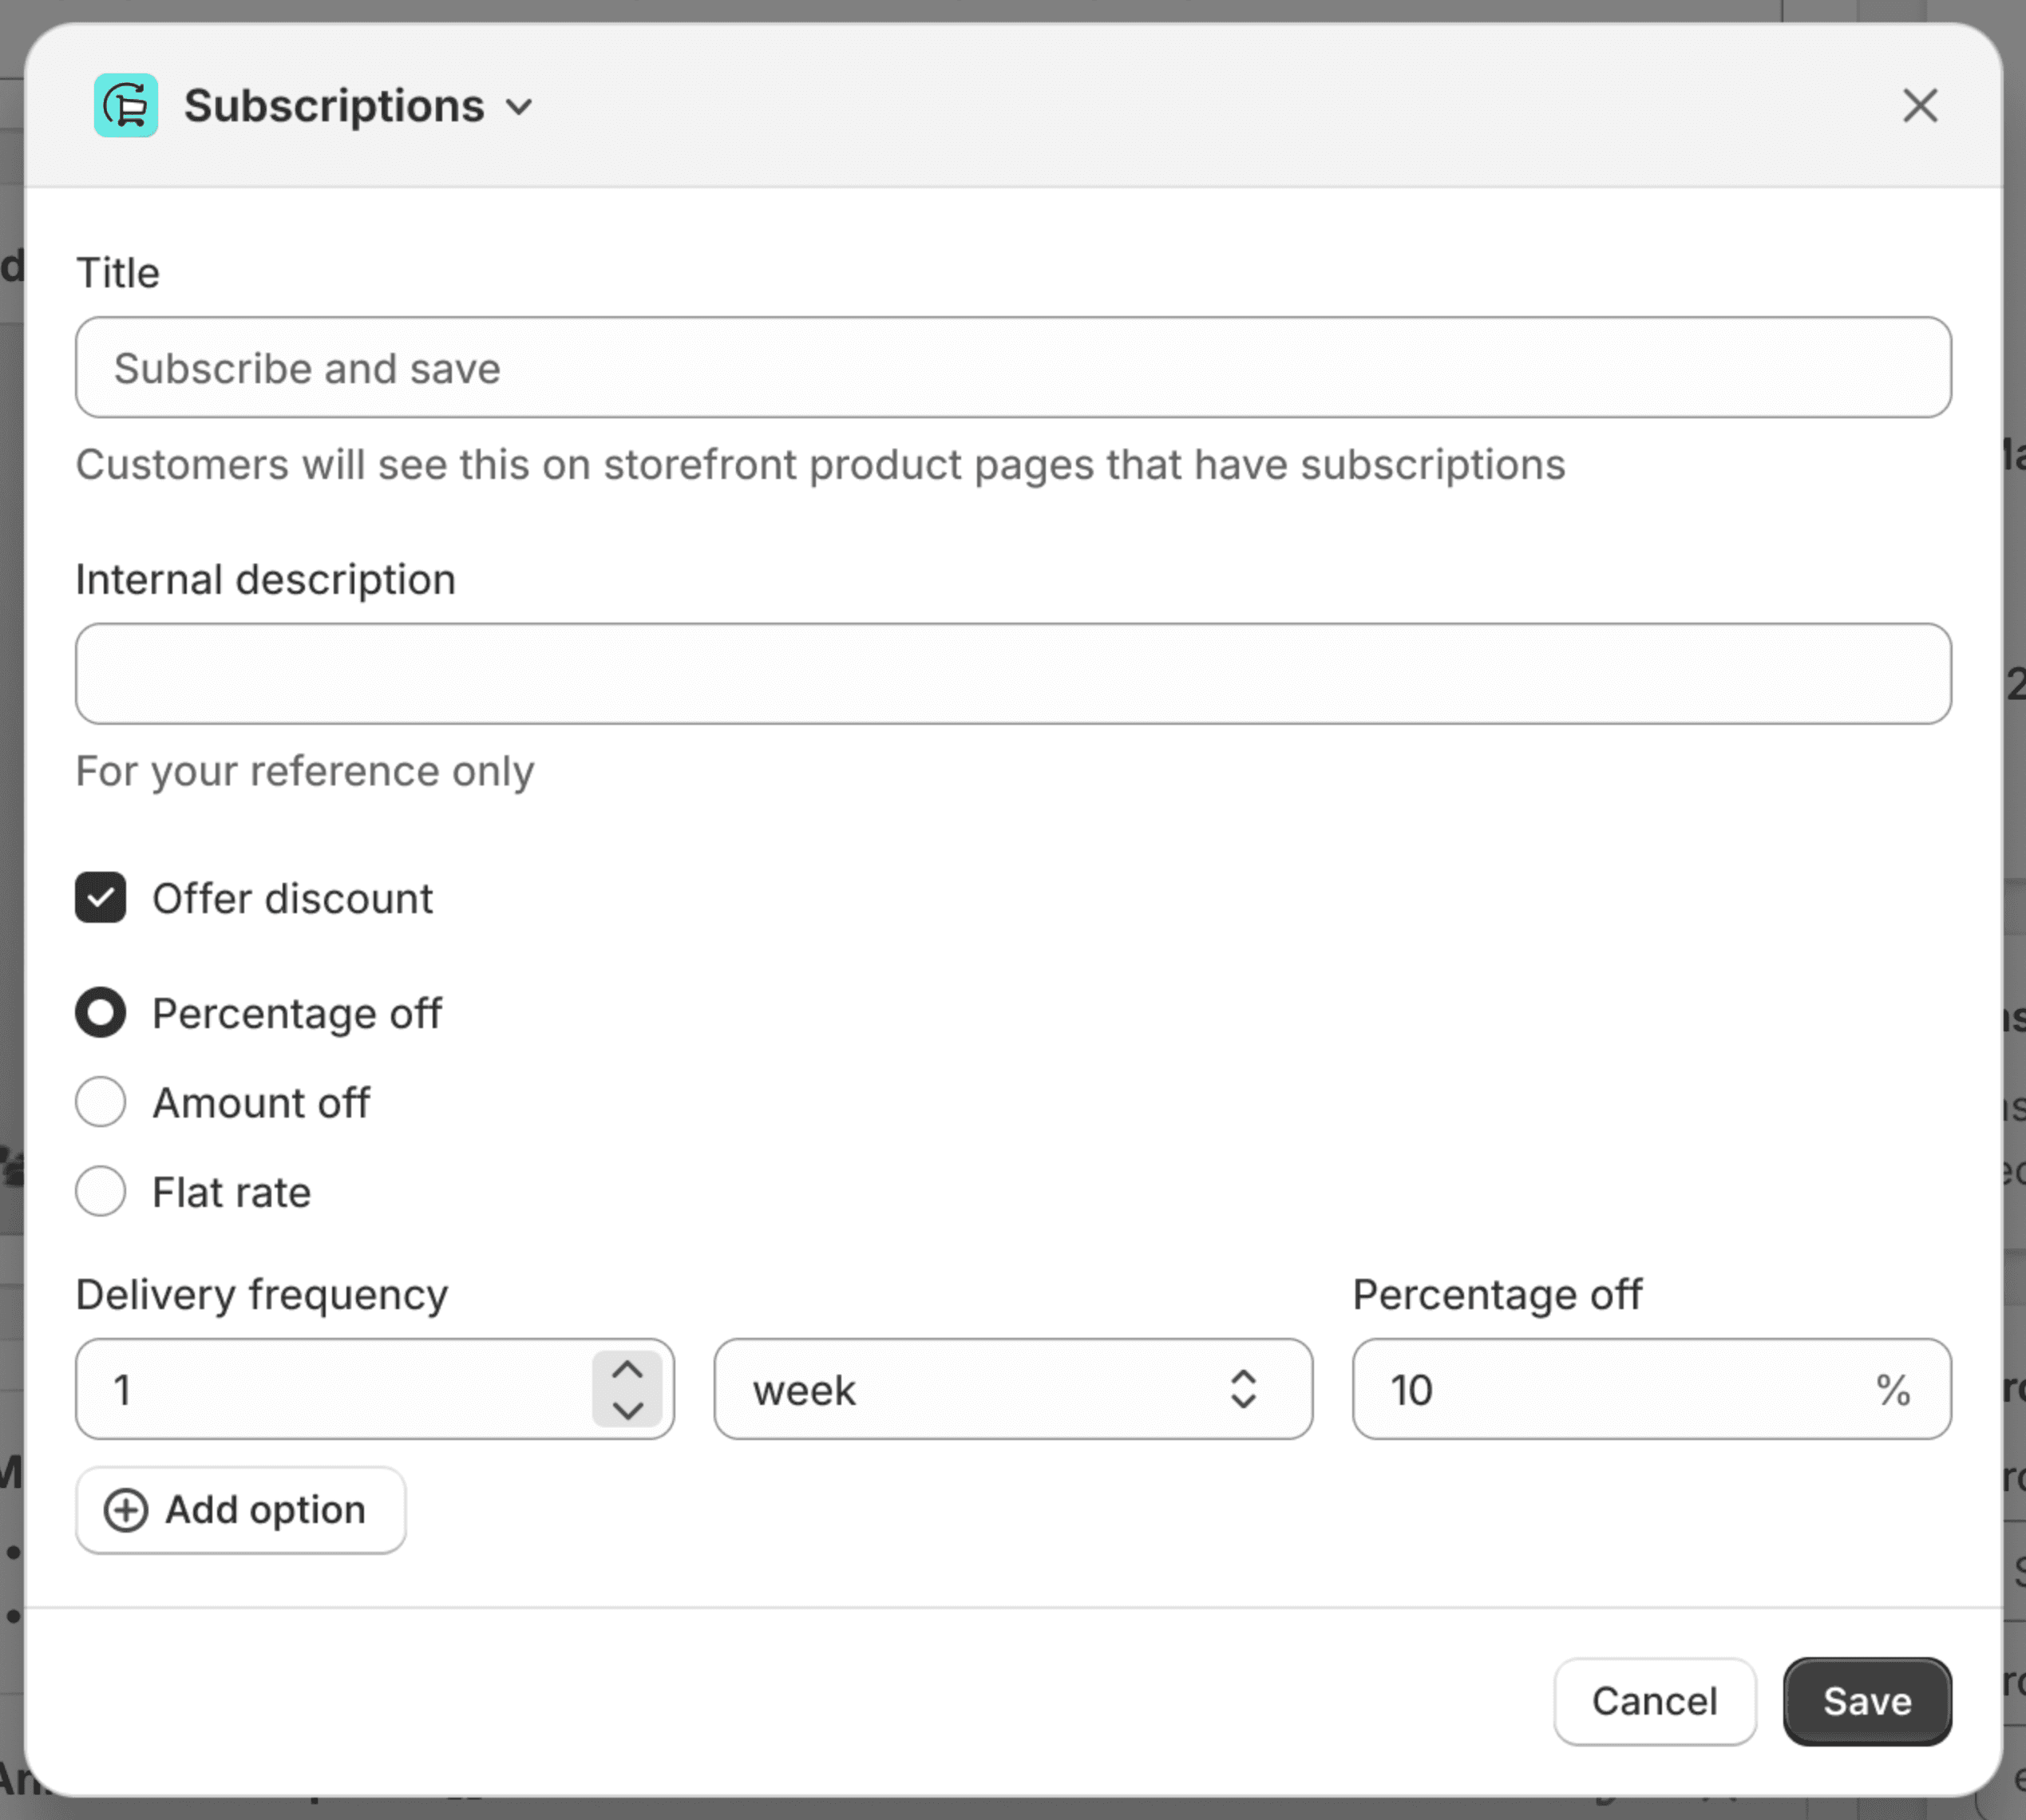The width and height of the screenshot is (2026, 1820).
Task: Click the Cancel button
Action: pyautogui.click(x=1654, y=1701)
